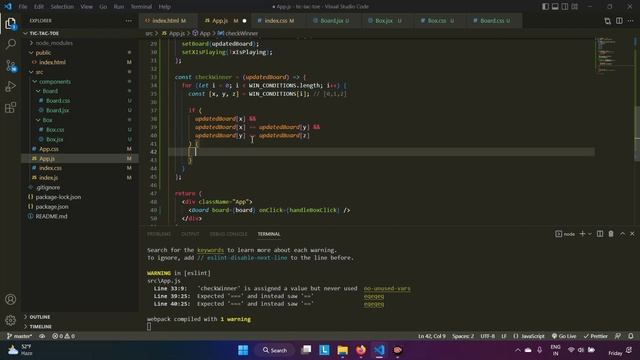Add a new terminal with plus icon
640x360 pixels.
coord(582,234)
